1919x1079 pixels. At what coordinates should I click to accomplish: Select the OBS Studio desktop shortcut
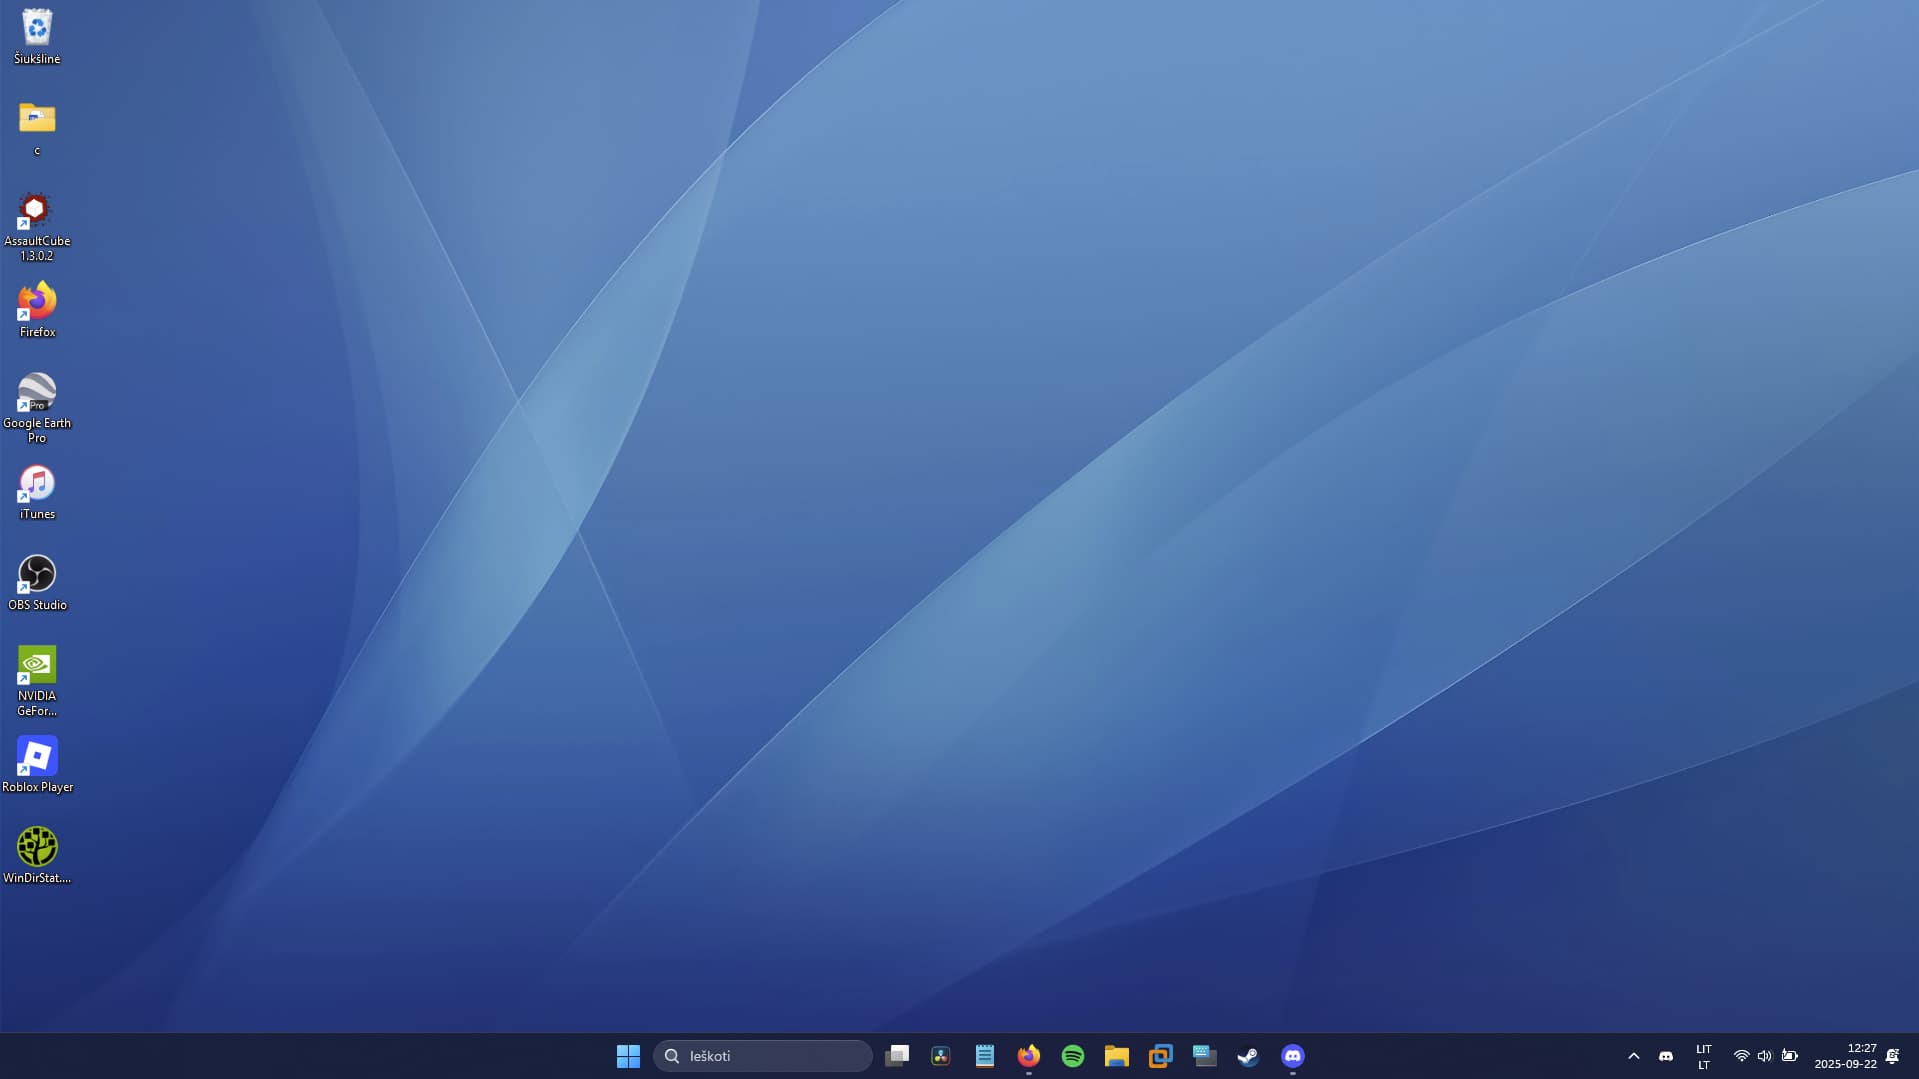point(37,576)
